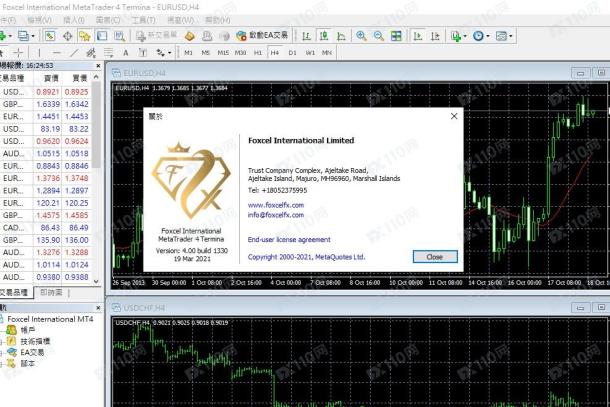This screenshot has width=610, height=407.
Task: Select Foxcel International MT4 in Navigator
Action: pos(50,319)
